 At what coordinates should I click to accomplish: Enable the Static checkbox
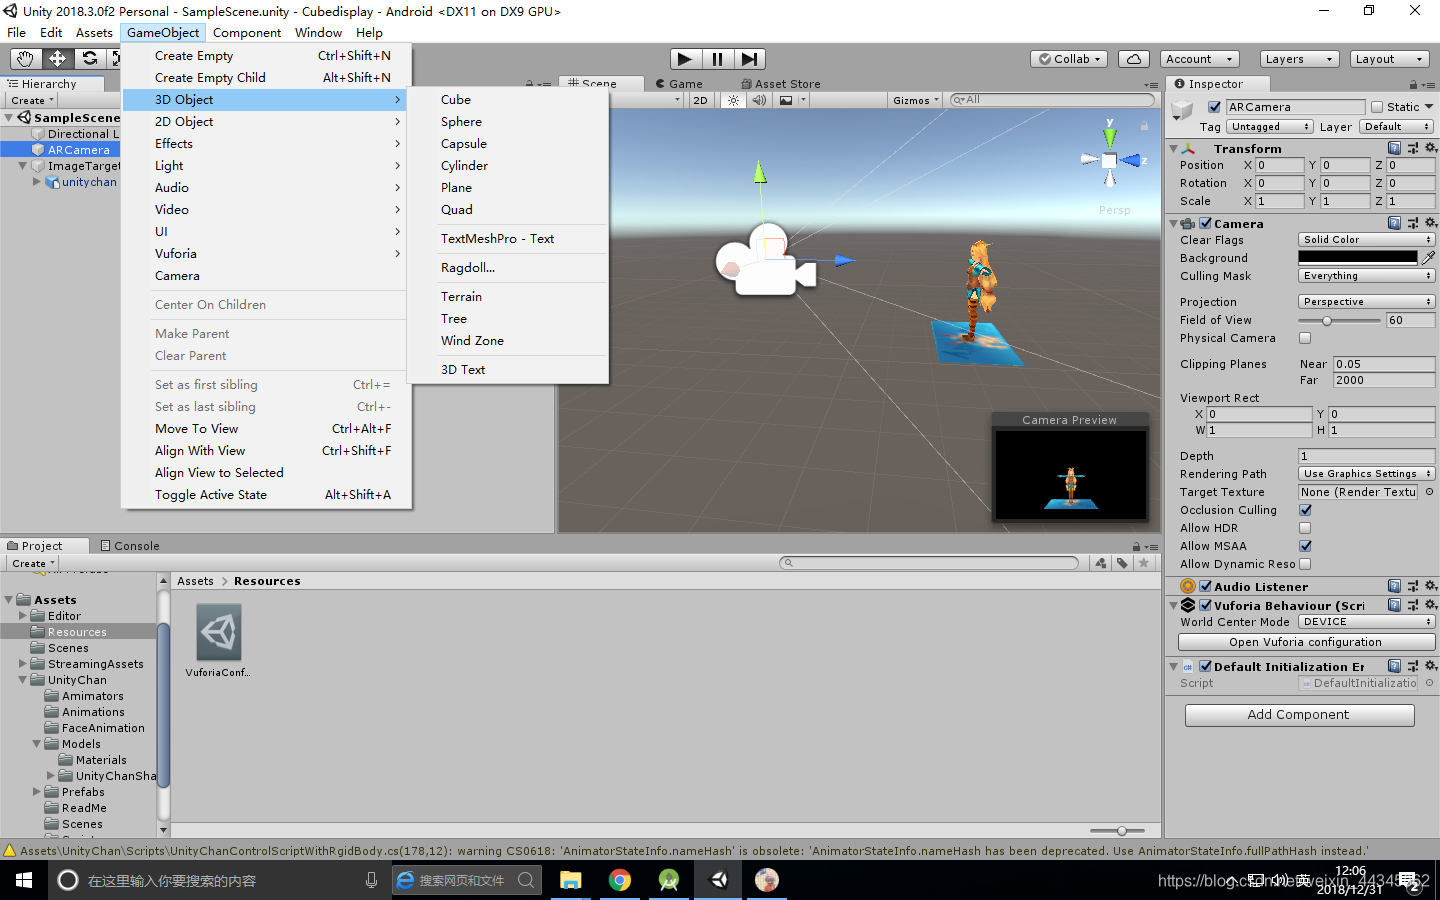pyautogui.click(x=1377, y=107)
